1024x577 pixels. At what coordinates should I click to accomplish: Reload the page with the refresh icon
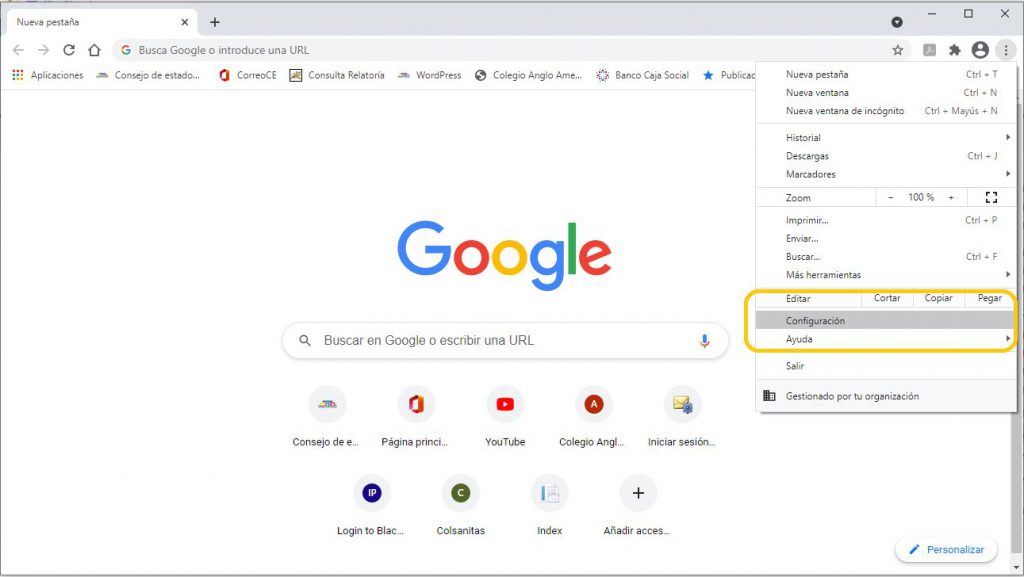tap(69, 50)
